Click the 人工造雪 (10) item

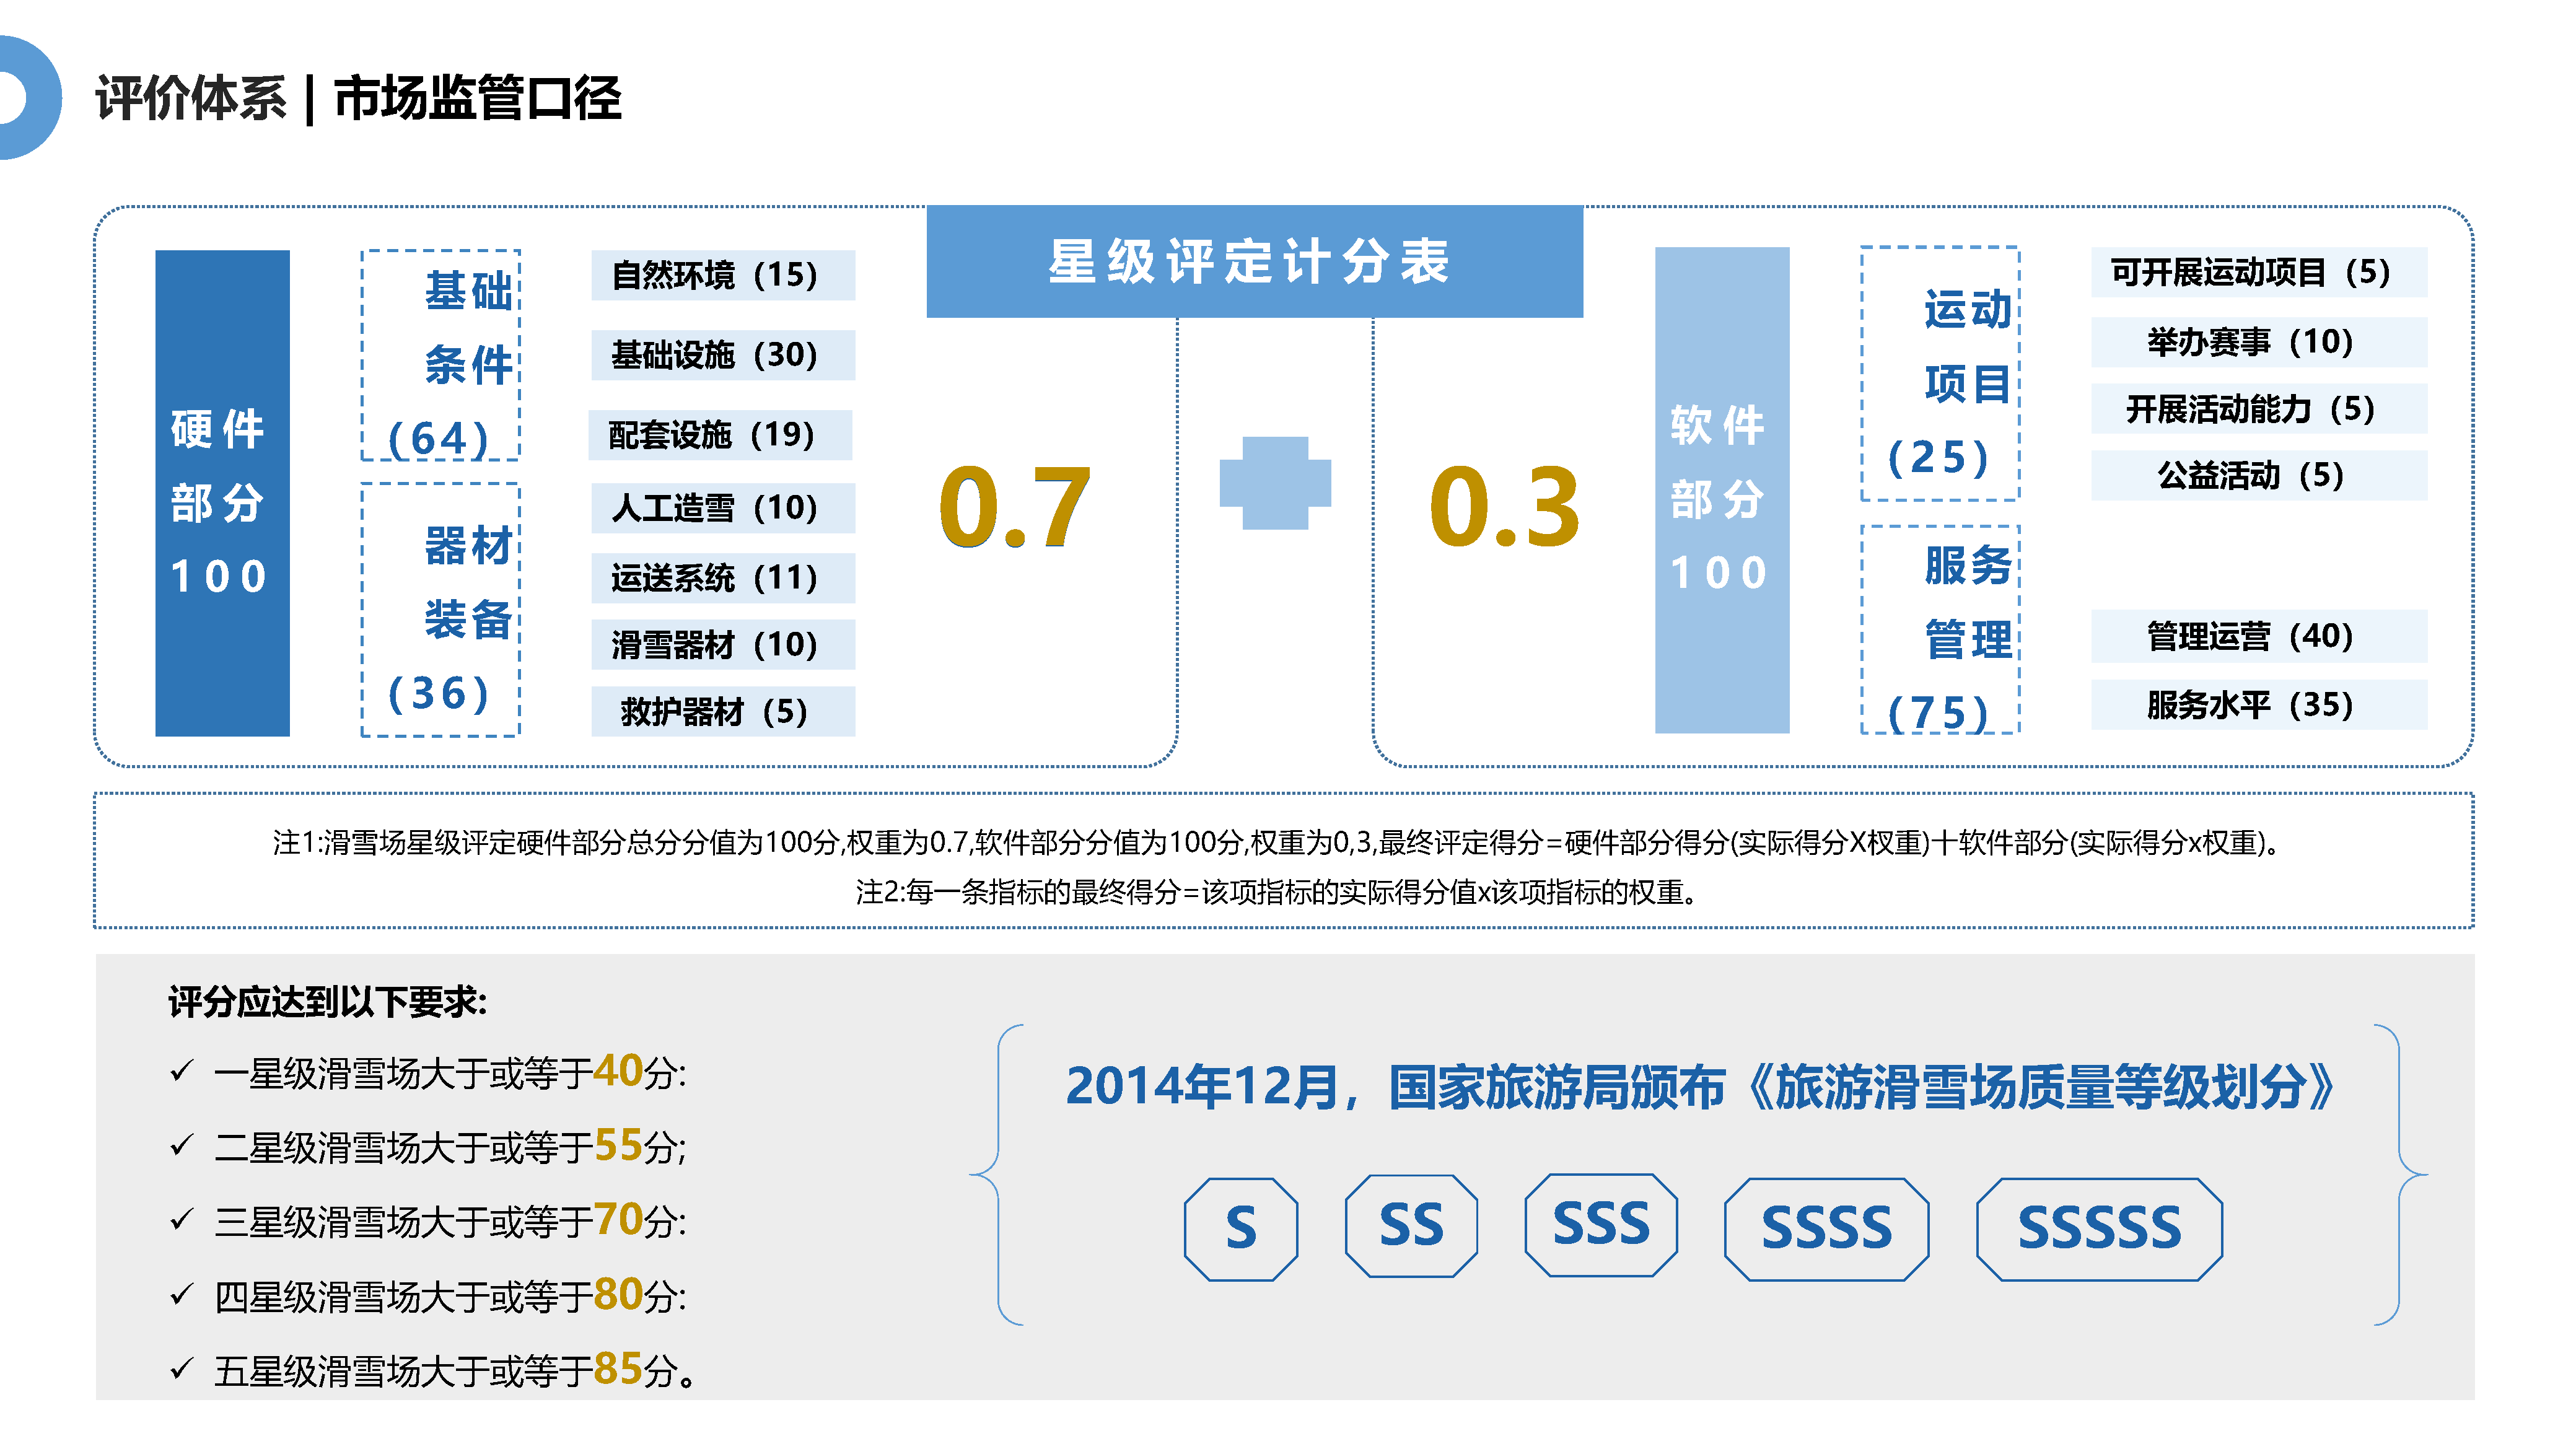723,508
